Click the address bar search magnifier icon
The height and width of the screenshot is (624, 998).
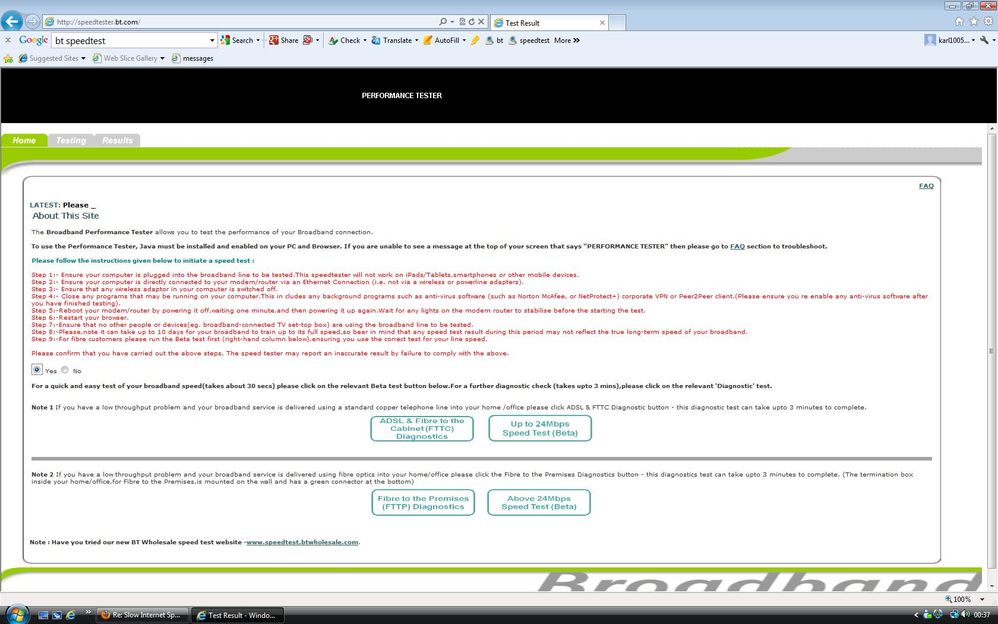pyautogui.click(x=443, y=22)
